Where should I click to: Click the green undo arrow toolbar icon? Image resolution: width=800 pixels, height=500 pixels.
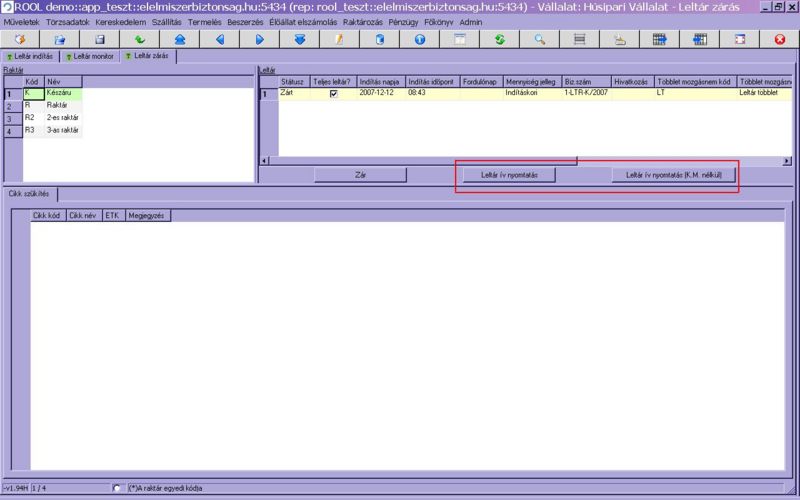(x=139, y=39)
